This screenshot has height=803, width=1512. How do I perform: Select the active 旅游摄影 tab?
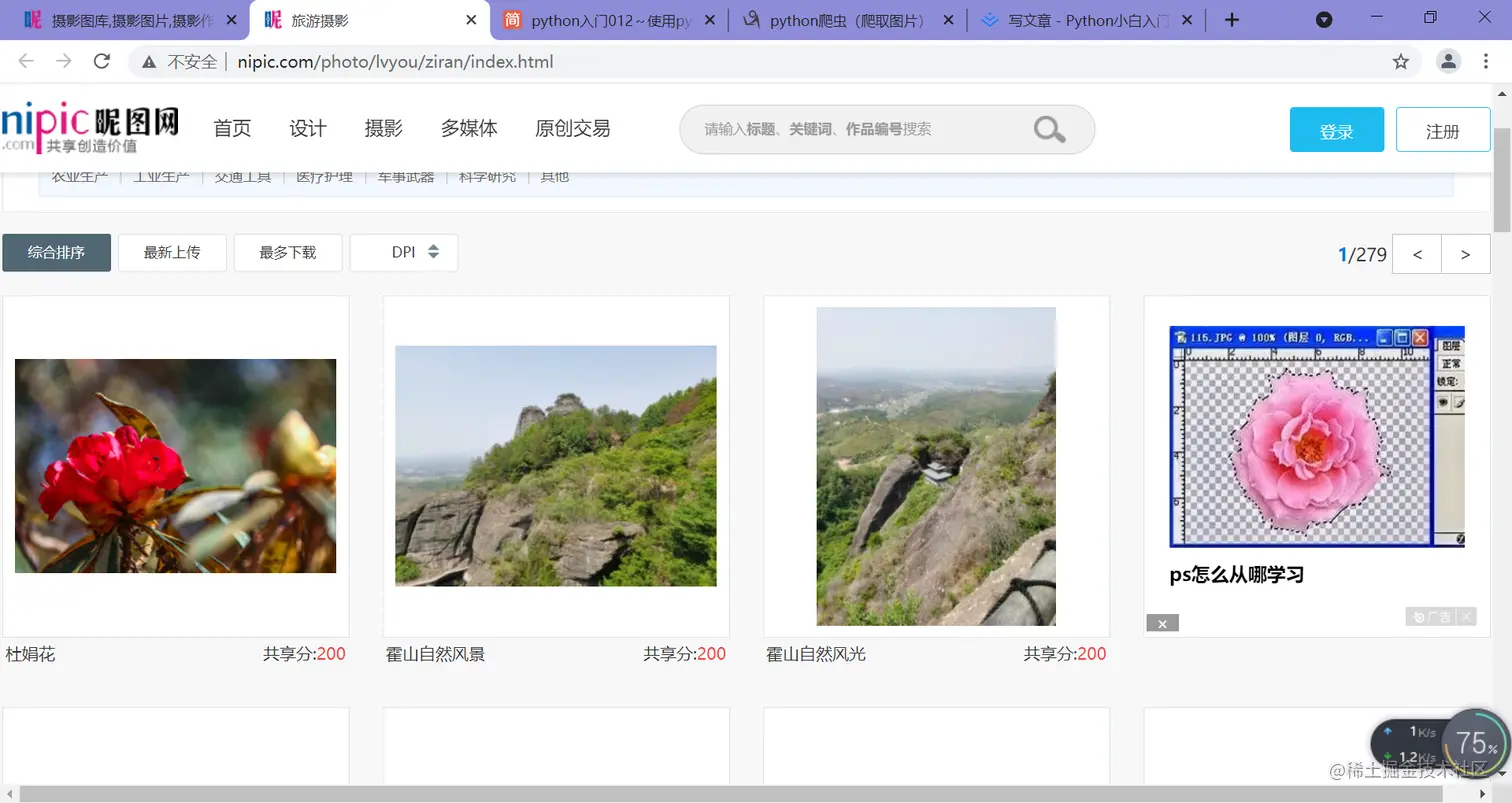[368, 20]
